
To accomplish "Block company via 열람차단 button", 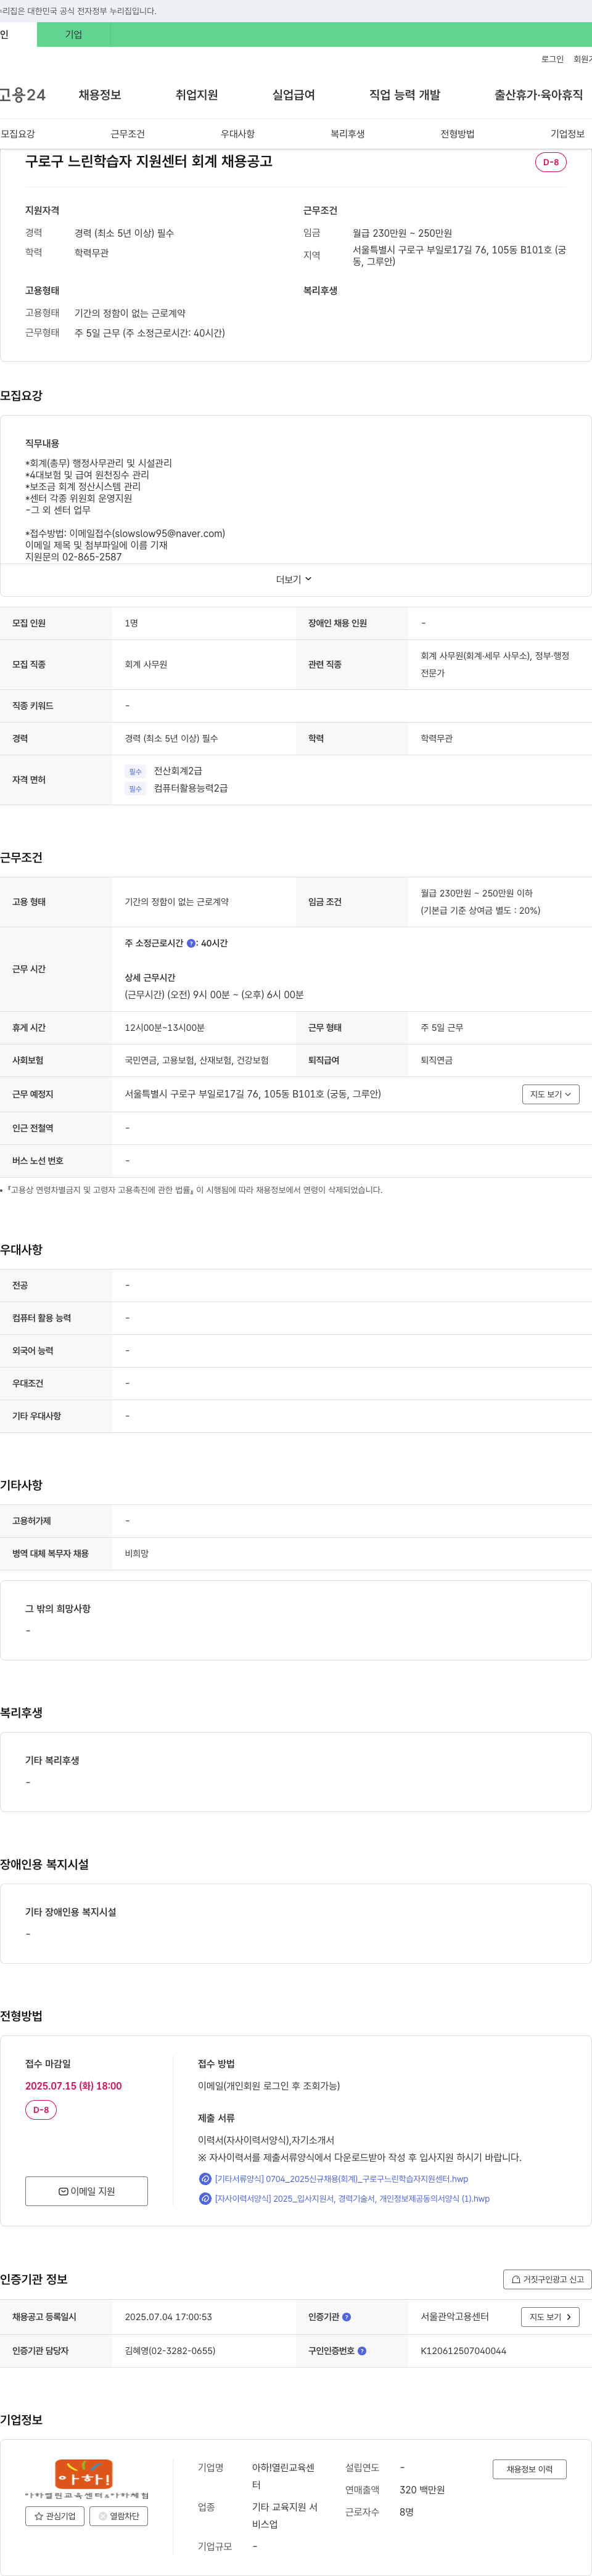I will pos(119,2516).
